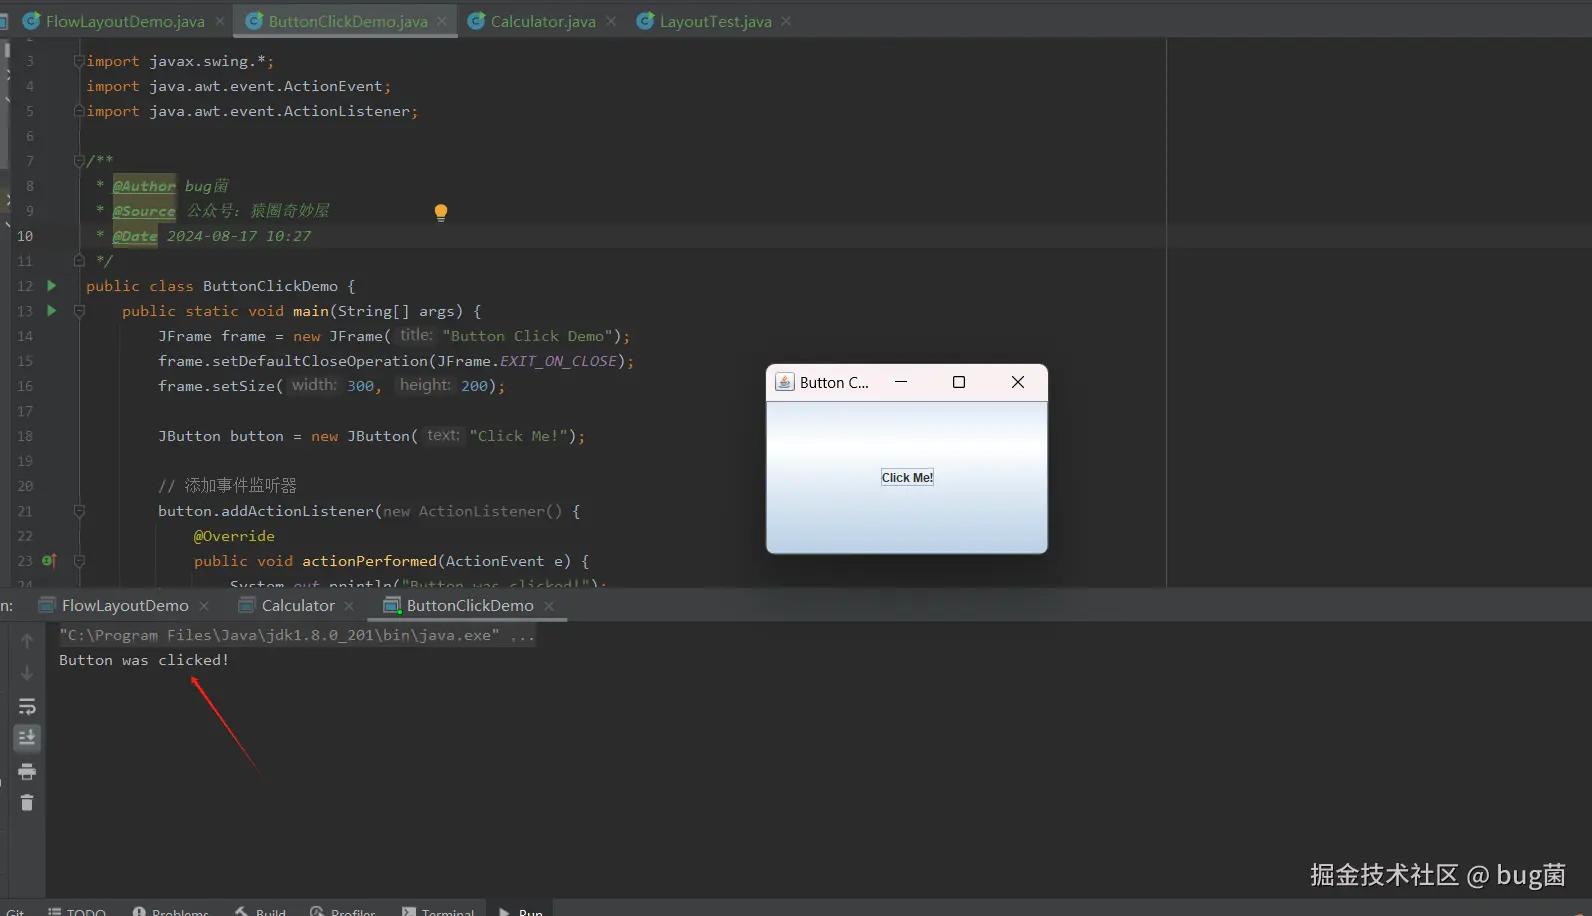Click the width value 300 on line 16

point(361,386)
